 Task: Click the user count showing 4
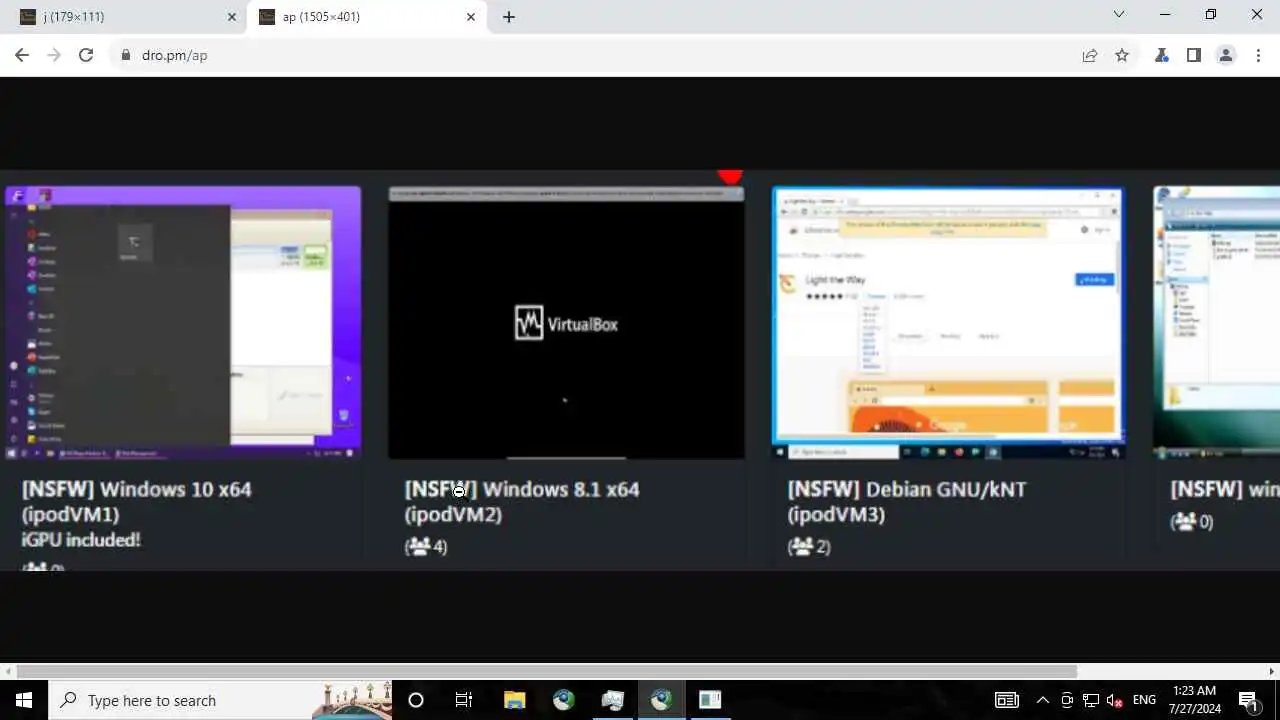(x=426, y=547)
